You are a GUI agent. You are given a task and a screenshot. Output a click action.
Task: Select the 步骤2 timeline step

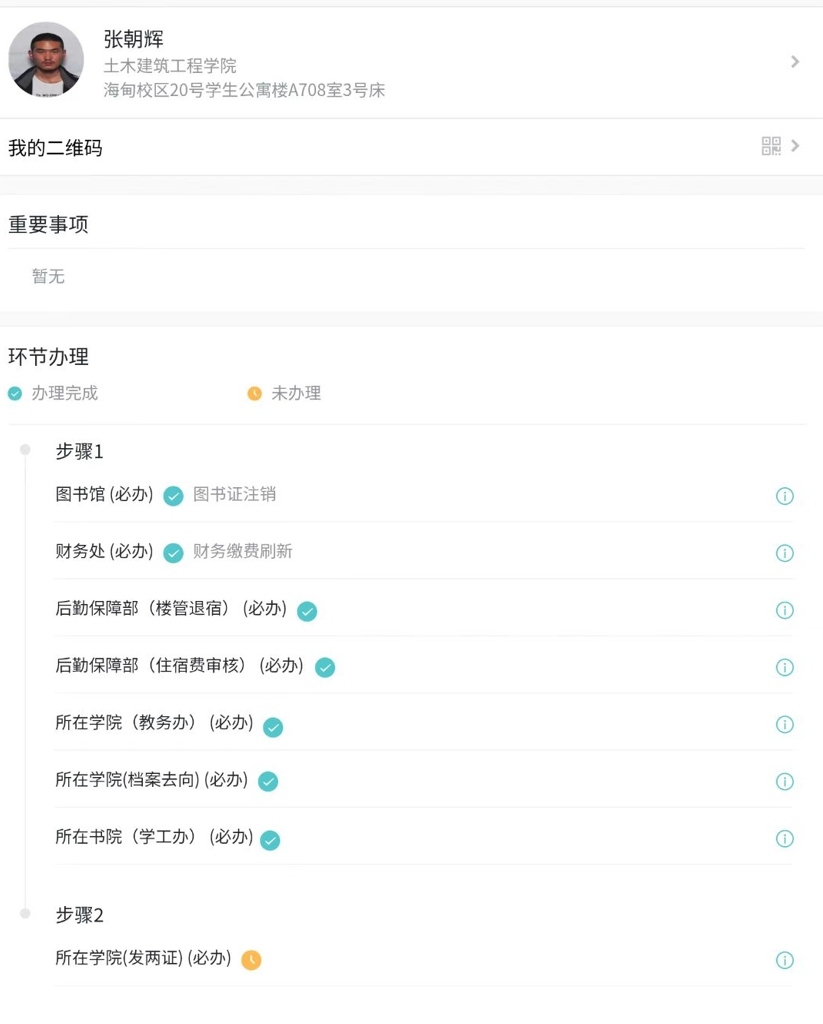pos(79,915)
